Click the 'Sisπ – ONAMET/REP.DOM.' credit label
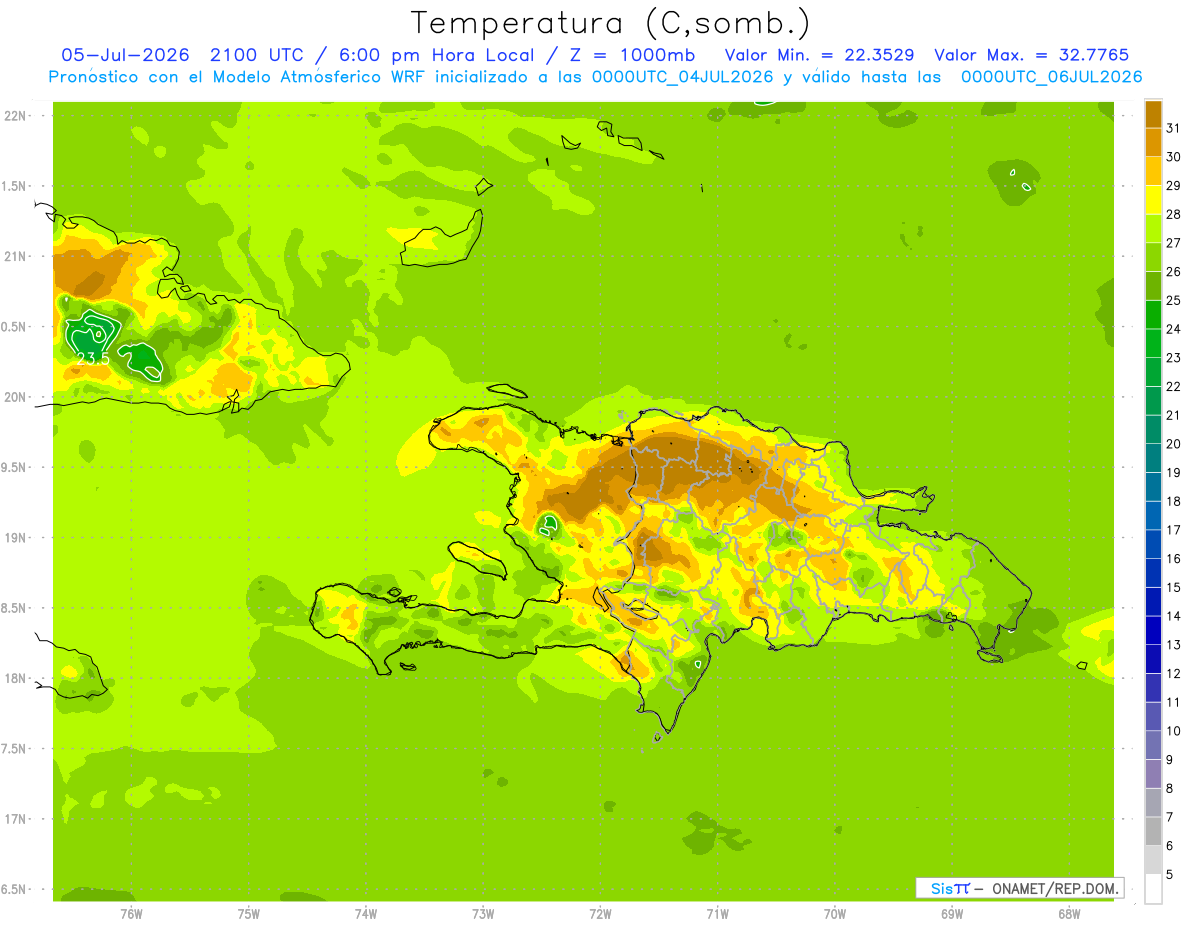Screen dimensions: 1200x927 pos(1020,888)
